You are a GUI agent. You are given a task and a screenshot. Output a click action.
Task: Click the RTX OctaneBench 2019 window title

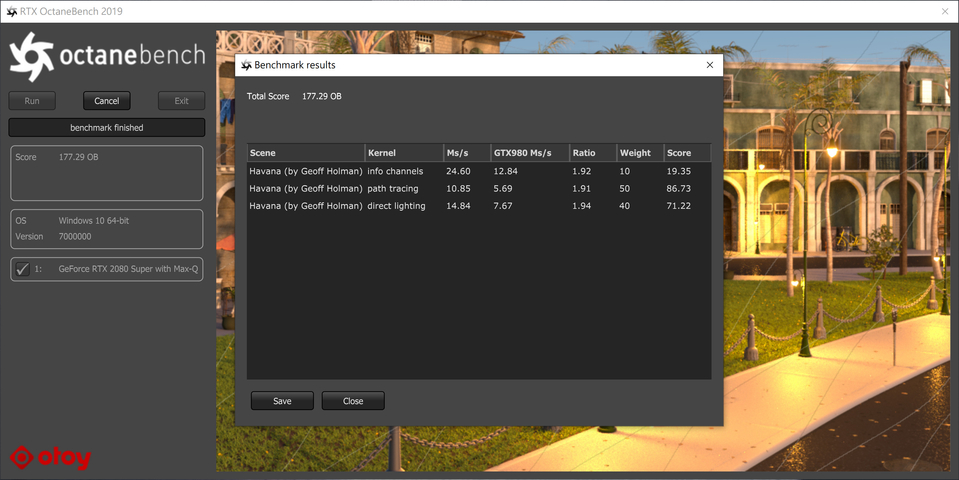point(71,11)
